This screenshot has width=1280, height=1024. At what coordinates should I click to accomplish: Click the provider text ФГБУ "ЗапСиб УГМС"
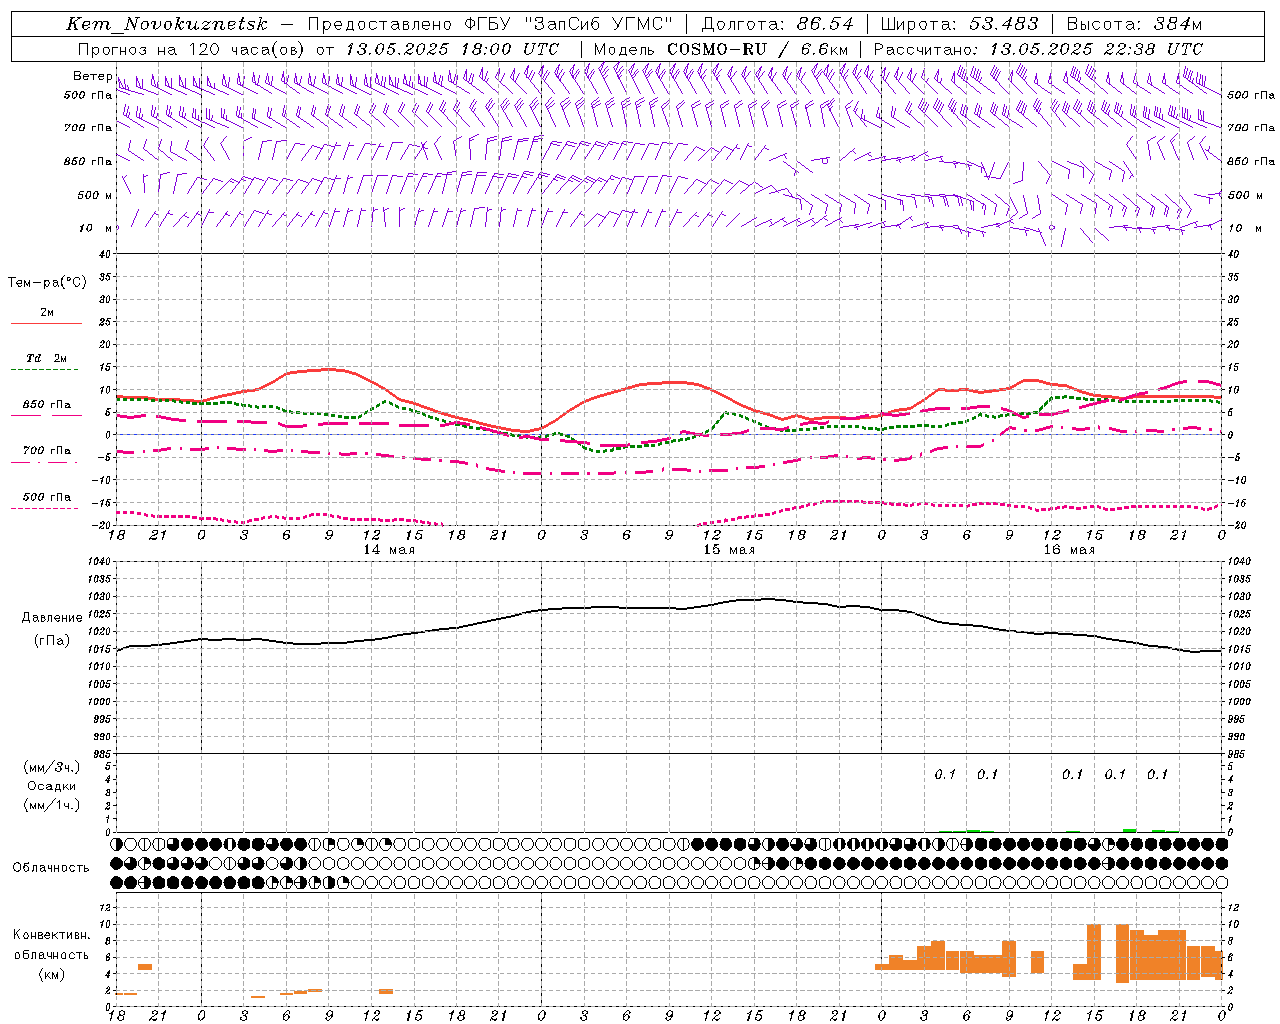tap(569, 24)
